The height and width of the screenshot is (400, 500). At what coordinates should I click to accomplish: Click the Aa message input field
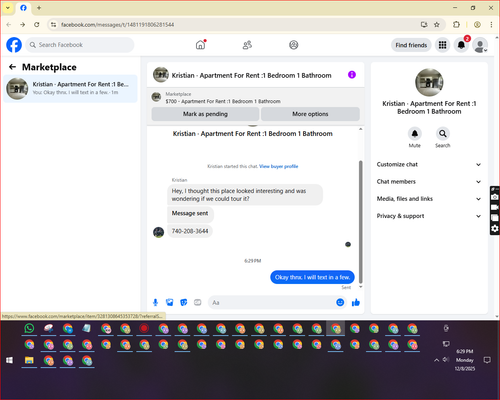click(272, 302)
